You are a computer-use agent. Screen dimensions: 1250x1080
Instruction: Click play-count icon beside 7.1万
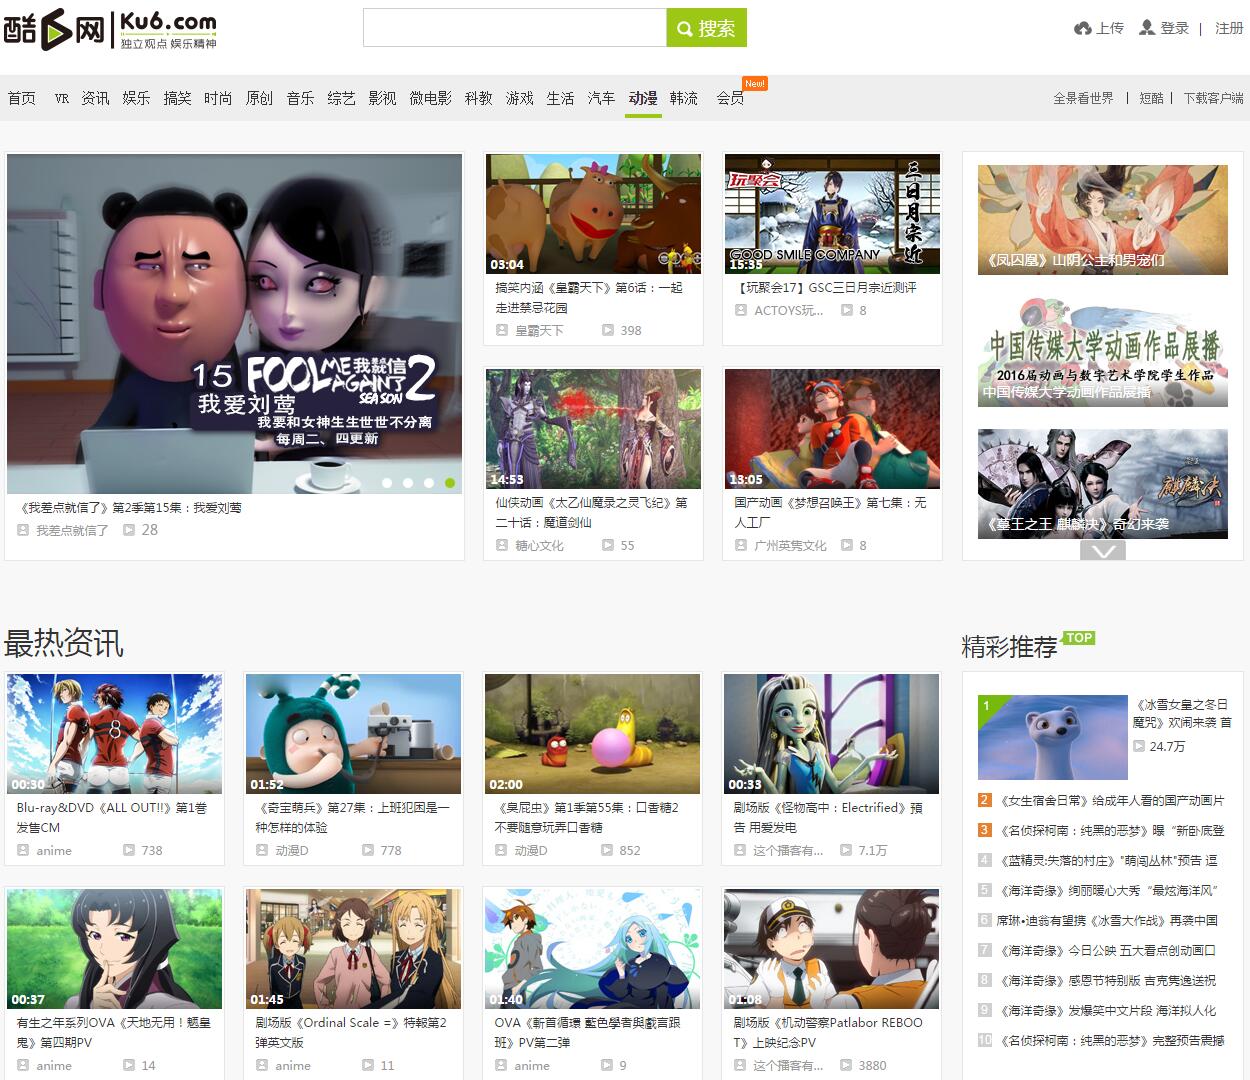[846, 850]
